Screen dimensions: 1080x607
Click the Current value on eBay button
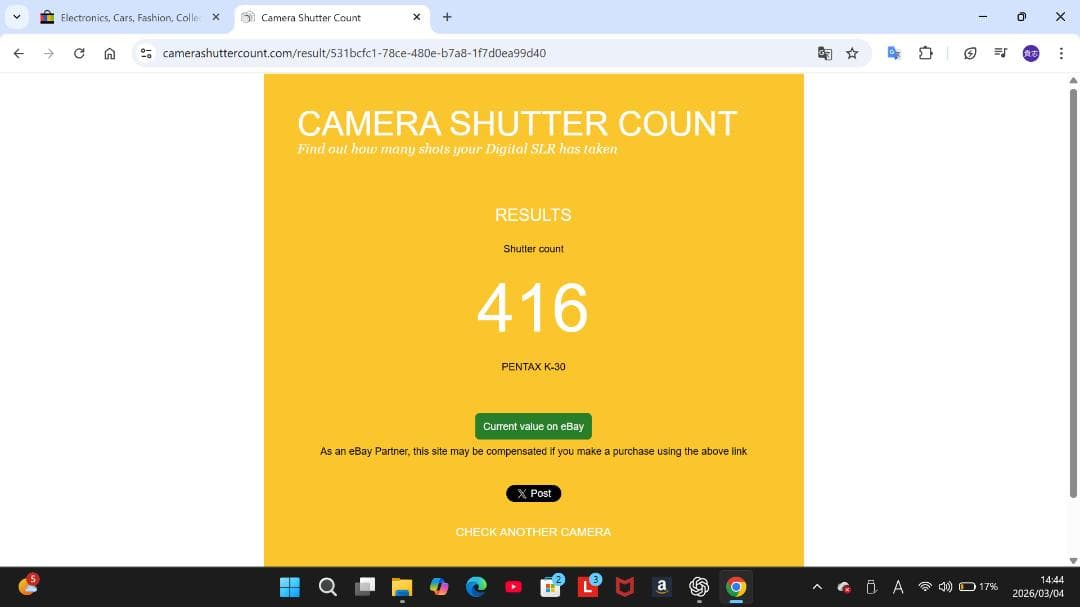(x=533, y=426)
